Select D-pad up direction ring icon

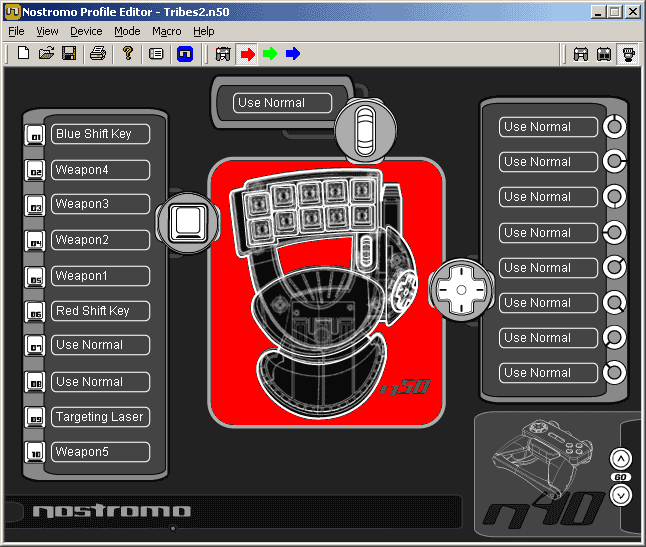coord(614,126)
